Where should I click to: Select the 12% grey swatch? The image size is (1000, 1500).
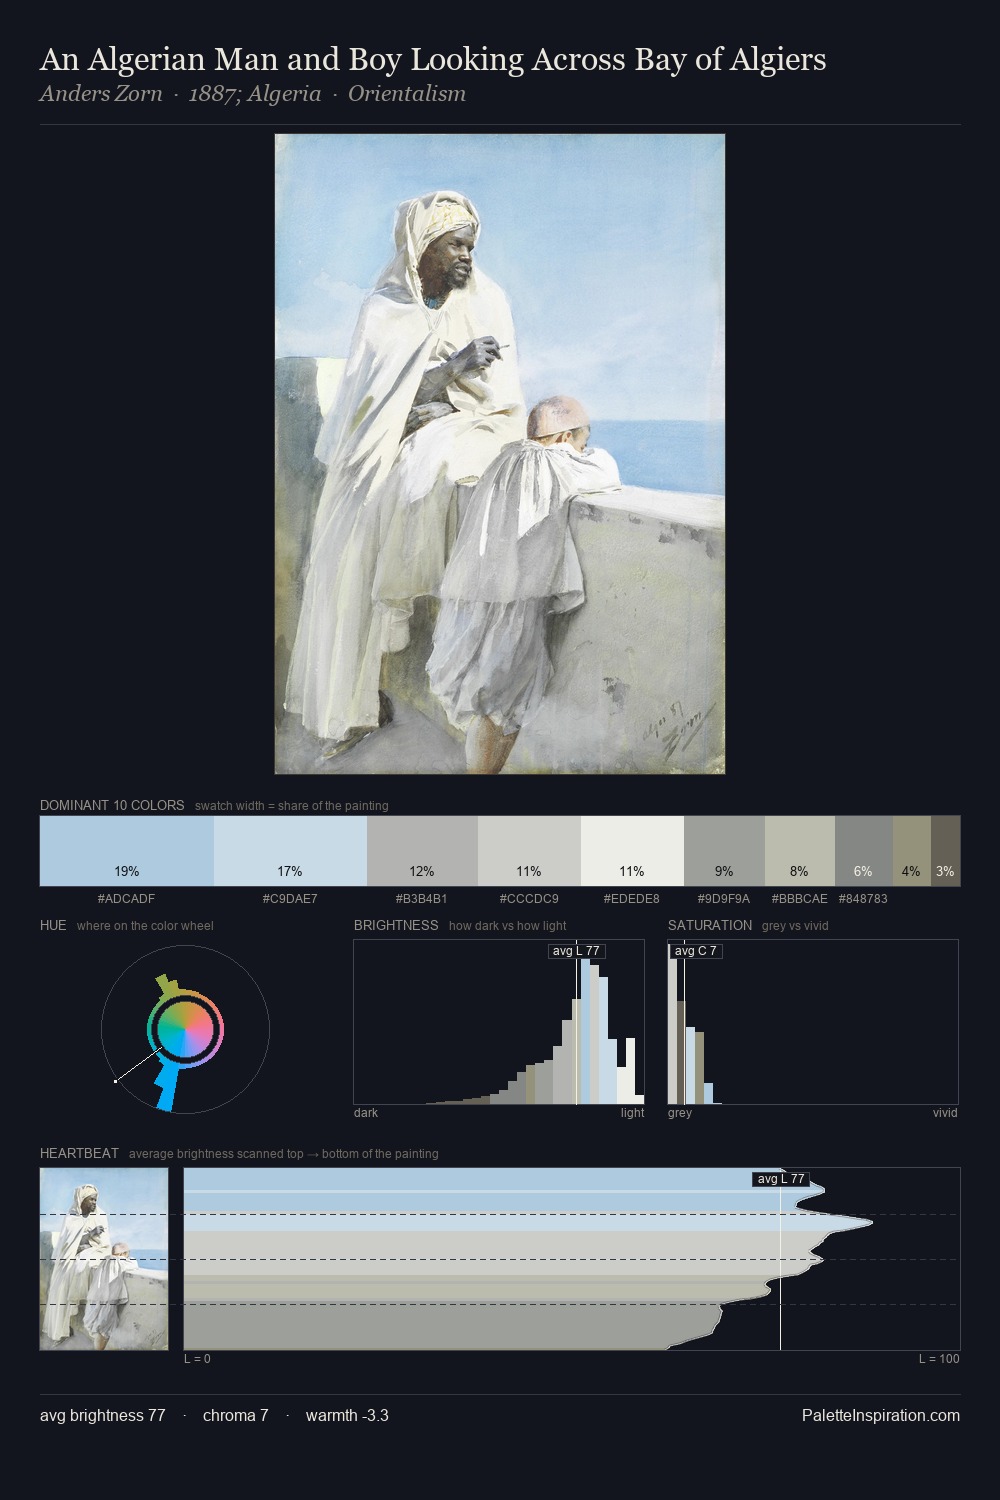tap(422, 851)
